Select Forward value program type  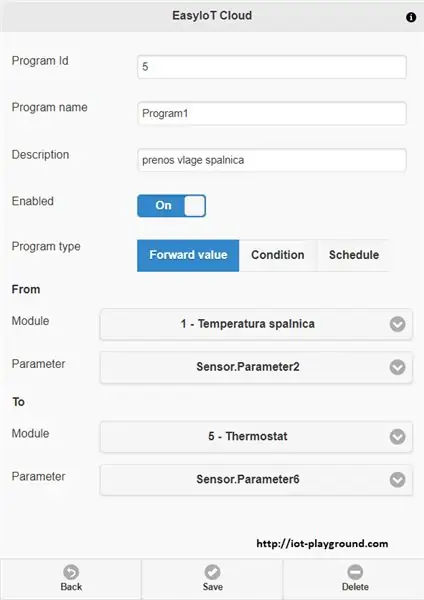(x=188, y=255)
